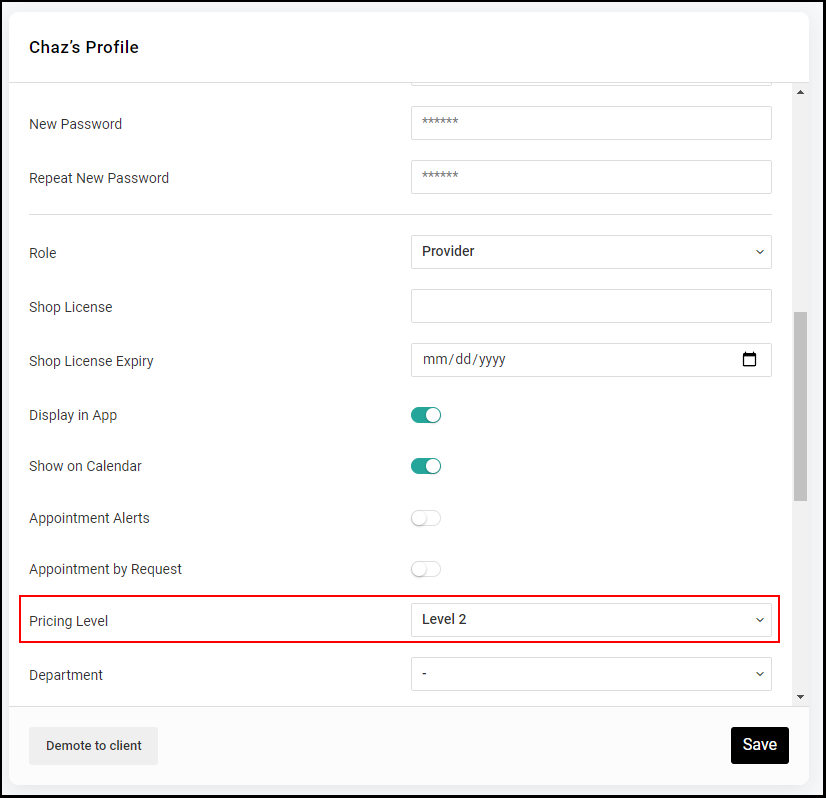The image size is (826, 798).
Task: Open the calendar picker for Shop License Expiry
Action: pyautogui.click(x=749, y=359)
